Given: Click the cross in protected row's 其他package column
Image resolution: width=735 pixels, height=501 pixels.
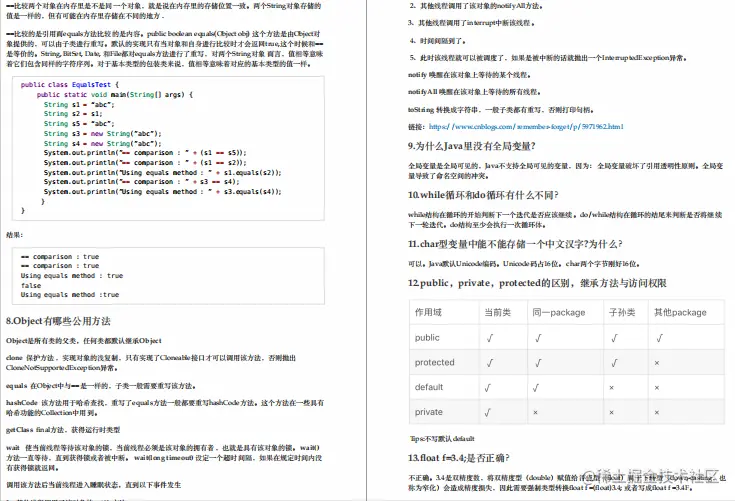Looking at the screenshot, I should (x=657, y=363).
